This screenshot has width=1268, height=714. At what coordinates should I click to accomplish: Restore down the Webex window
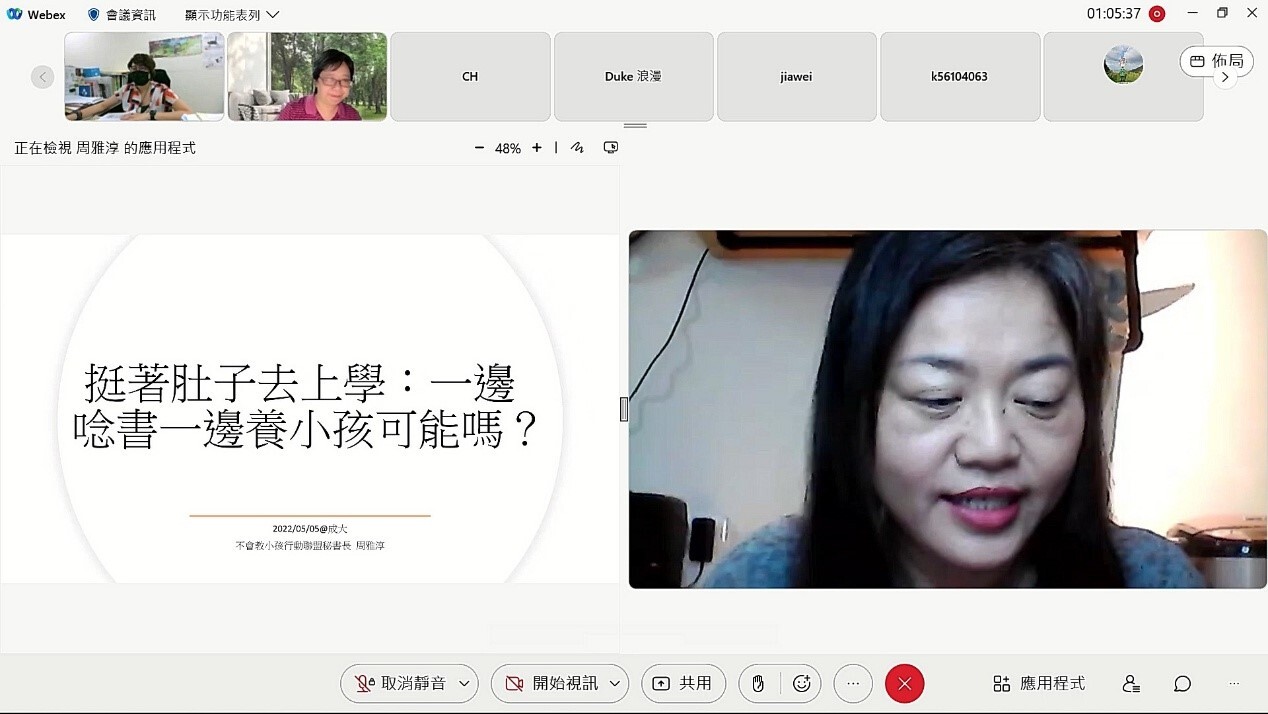[1222, 13]
